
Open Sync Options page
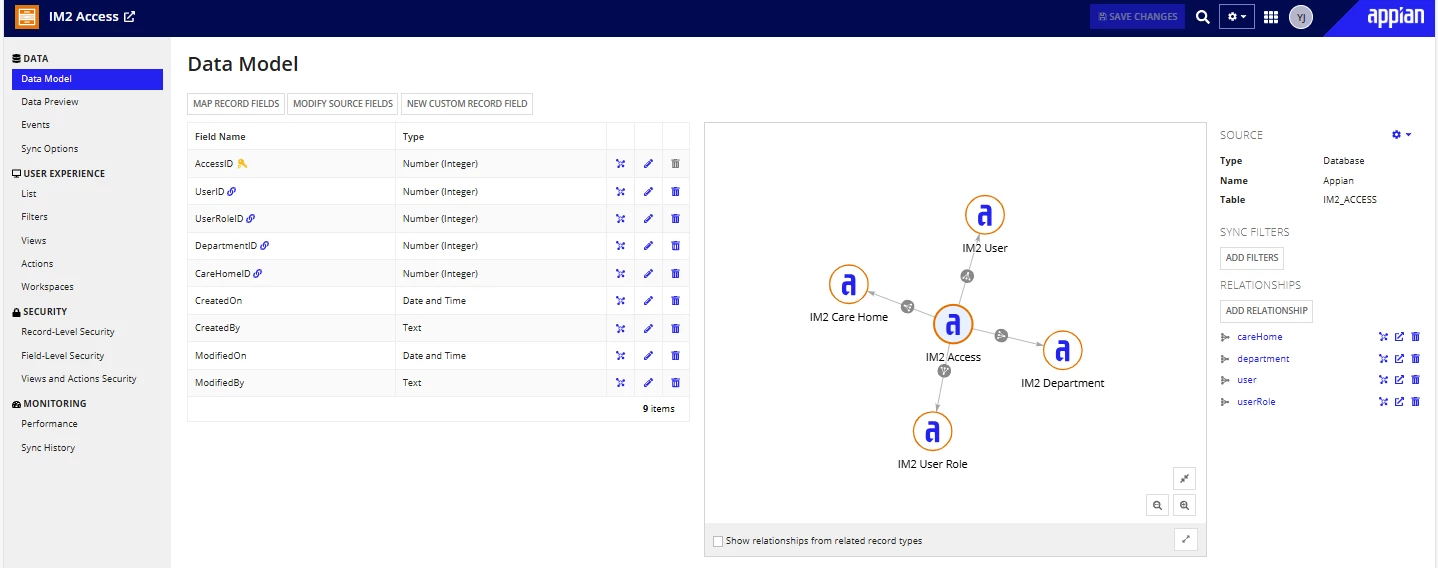point(50,149)
